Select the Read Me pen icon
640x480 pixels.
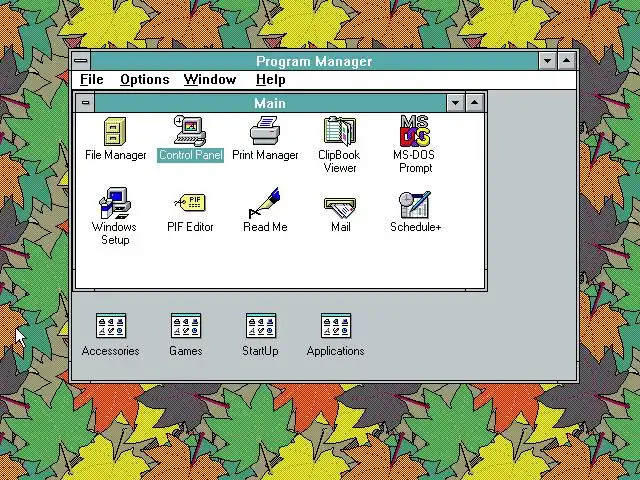[x=265, y=203]
